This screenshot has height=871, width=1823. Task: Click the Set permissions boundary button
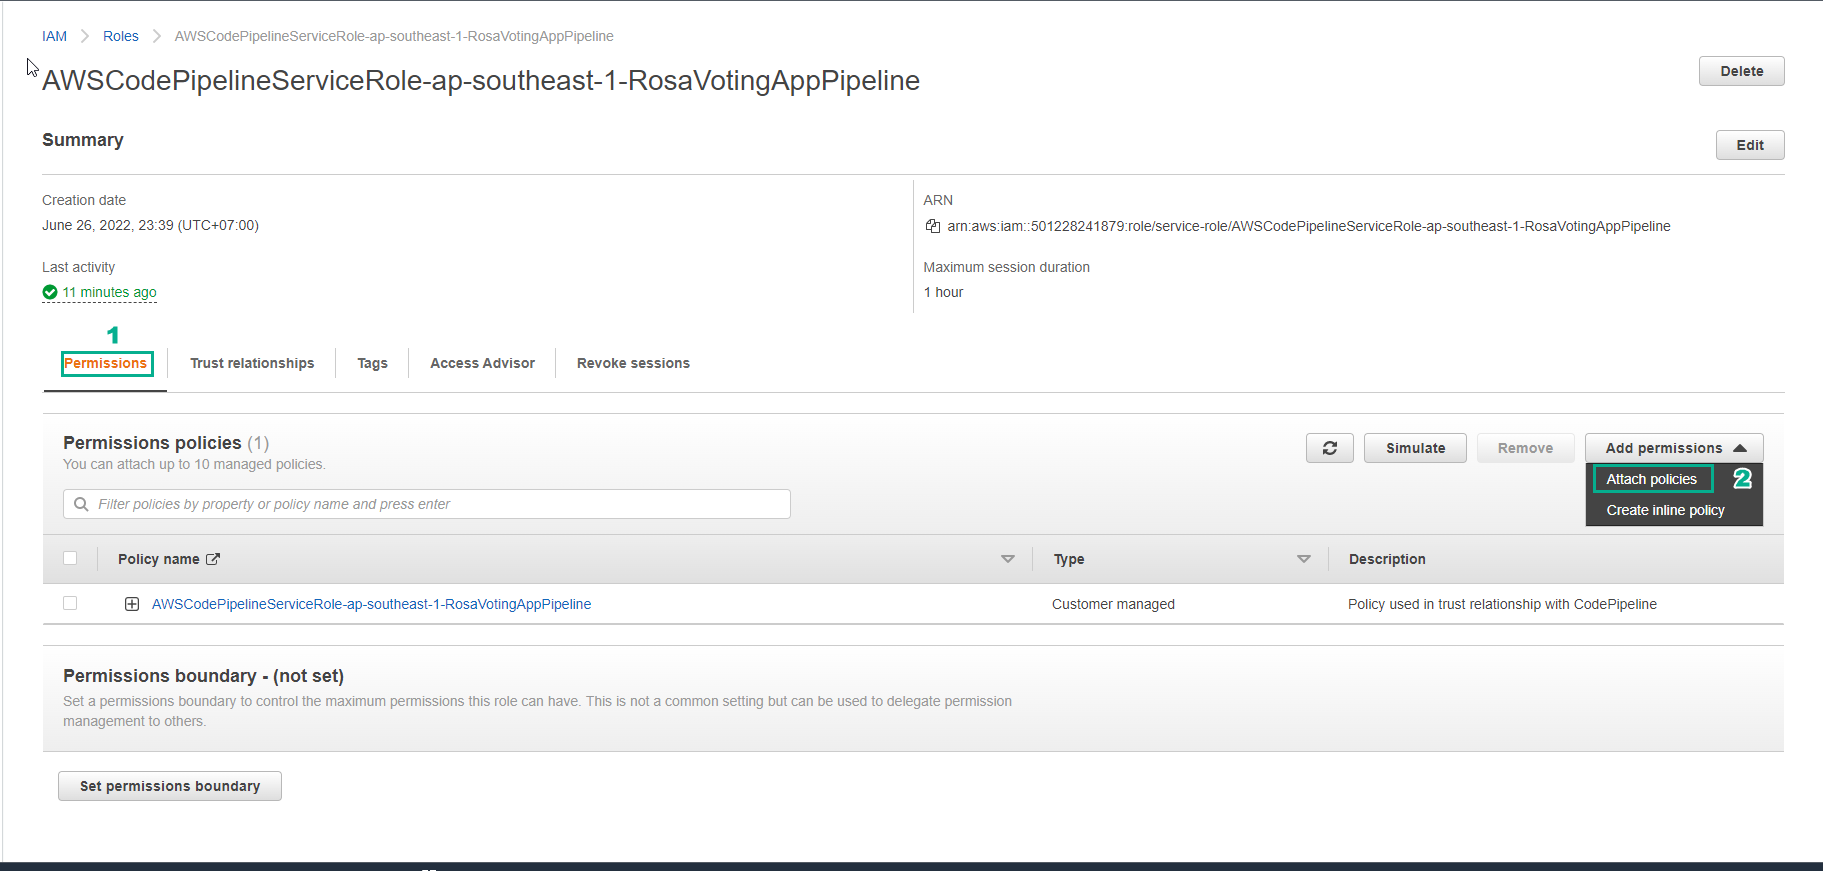(170, 786)
